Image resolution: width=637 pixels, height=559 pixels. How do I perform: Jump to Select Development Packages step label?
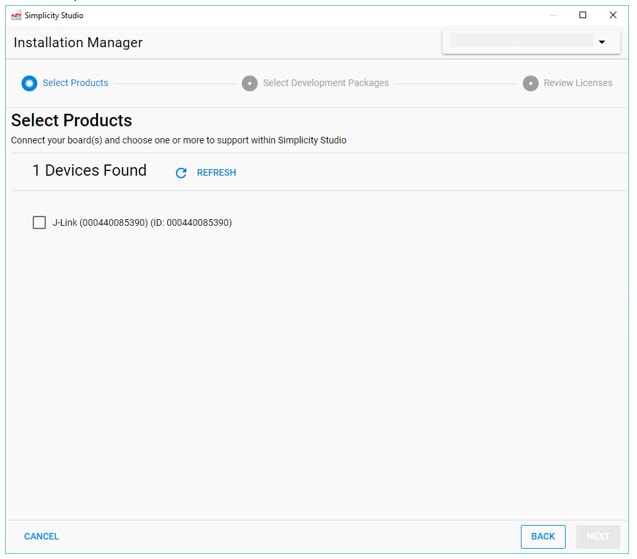pyautogui.click(x=325, y=83)
